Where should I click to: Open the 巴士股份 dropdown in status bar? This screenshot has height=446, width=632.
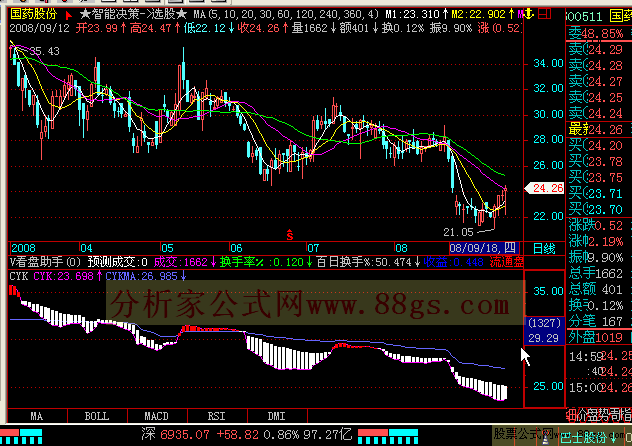590,438
